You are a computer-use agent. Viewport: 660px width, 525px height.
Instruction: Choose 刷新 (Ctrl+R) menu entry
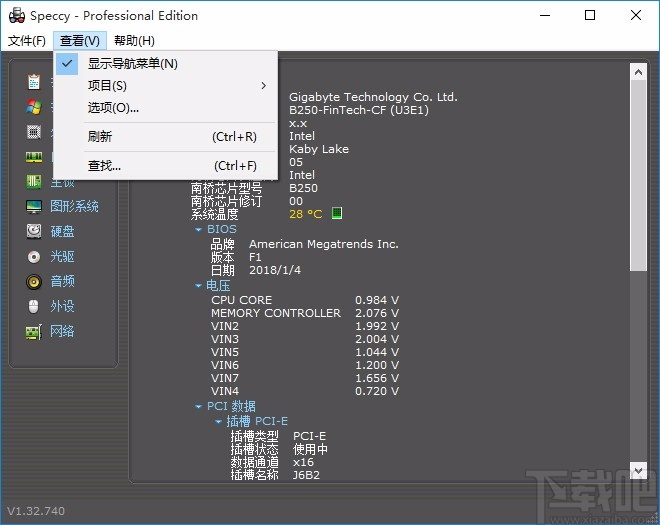(x=165, y=137)
